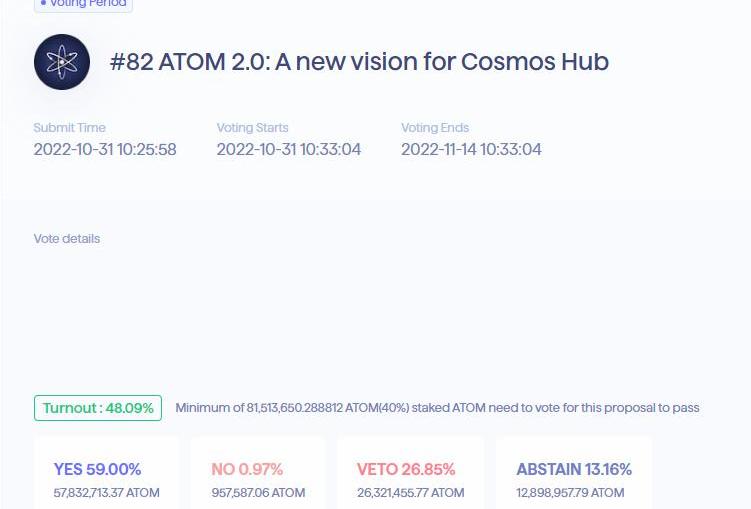This screenshot has height=509, width=751.
Task: Click the 57,832,713.37 ATOM yes amount
Action: tap(106, 493)
